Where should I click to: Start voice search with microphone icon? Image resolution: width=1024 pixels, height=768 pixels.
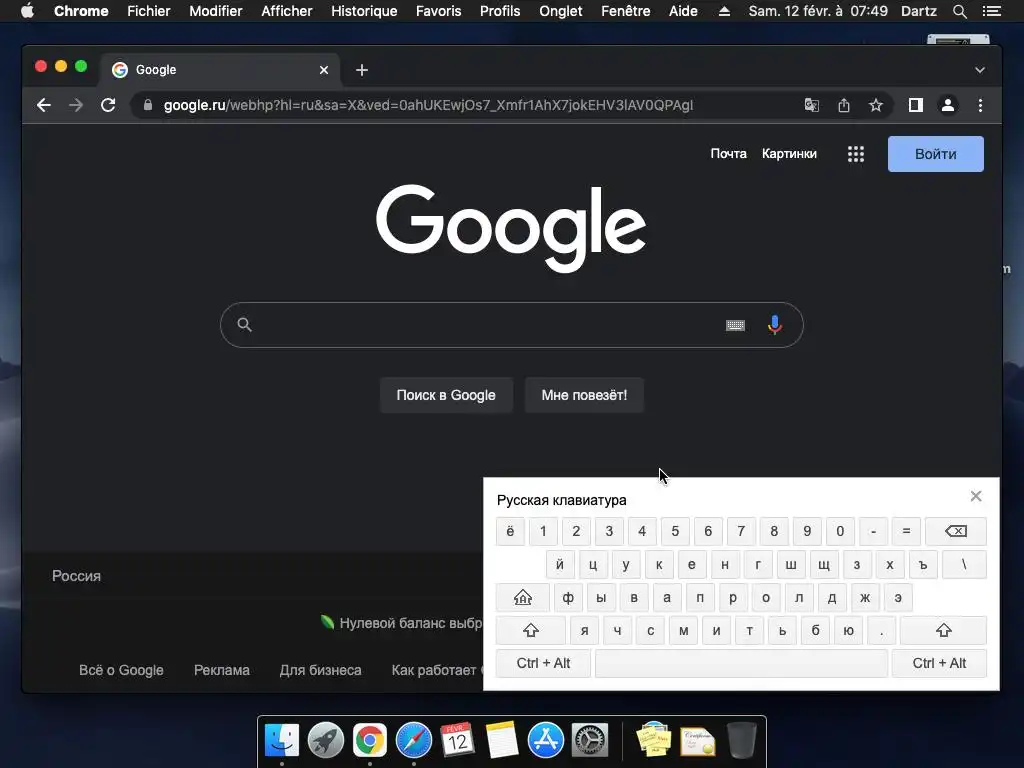775,325
